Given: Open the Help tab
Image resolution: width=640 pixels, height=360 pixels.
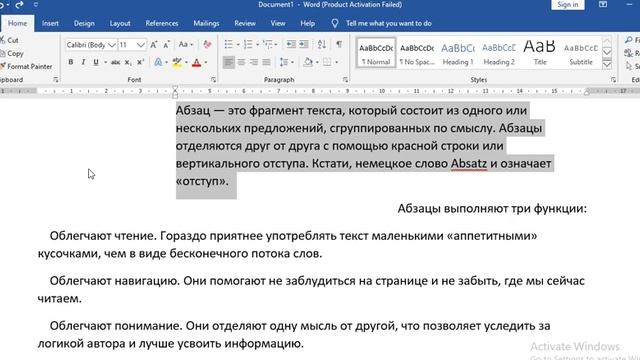Looking at the screenshot, I should pyautogui.click(x=307, y=23).
